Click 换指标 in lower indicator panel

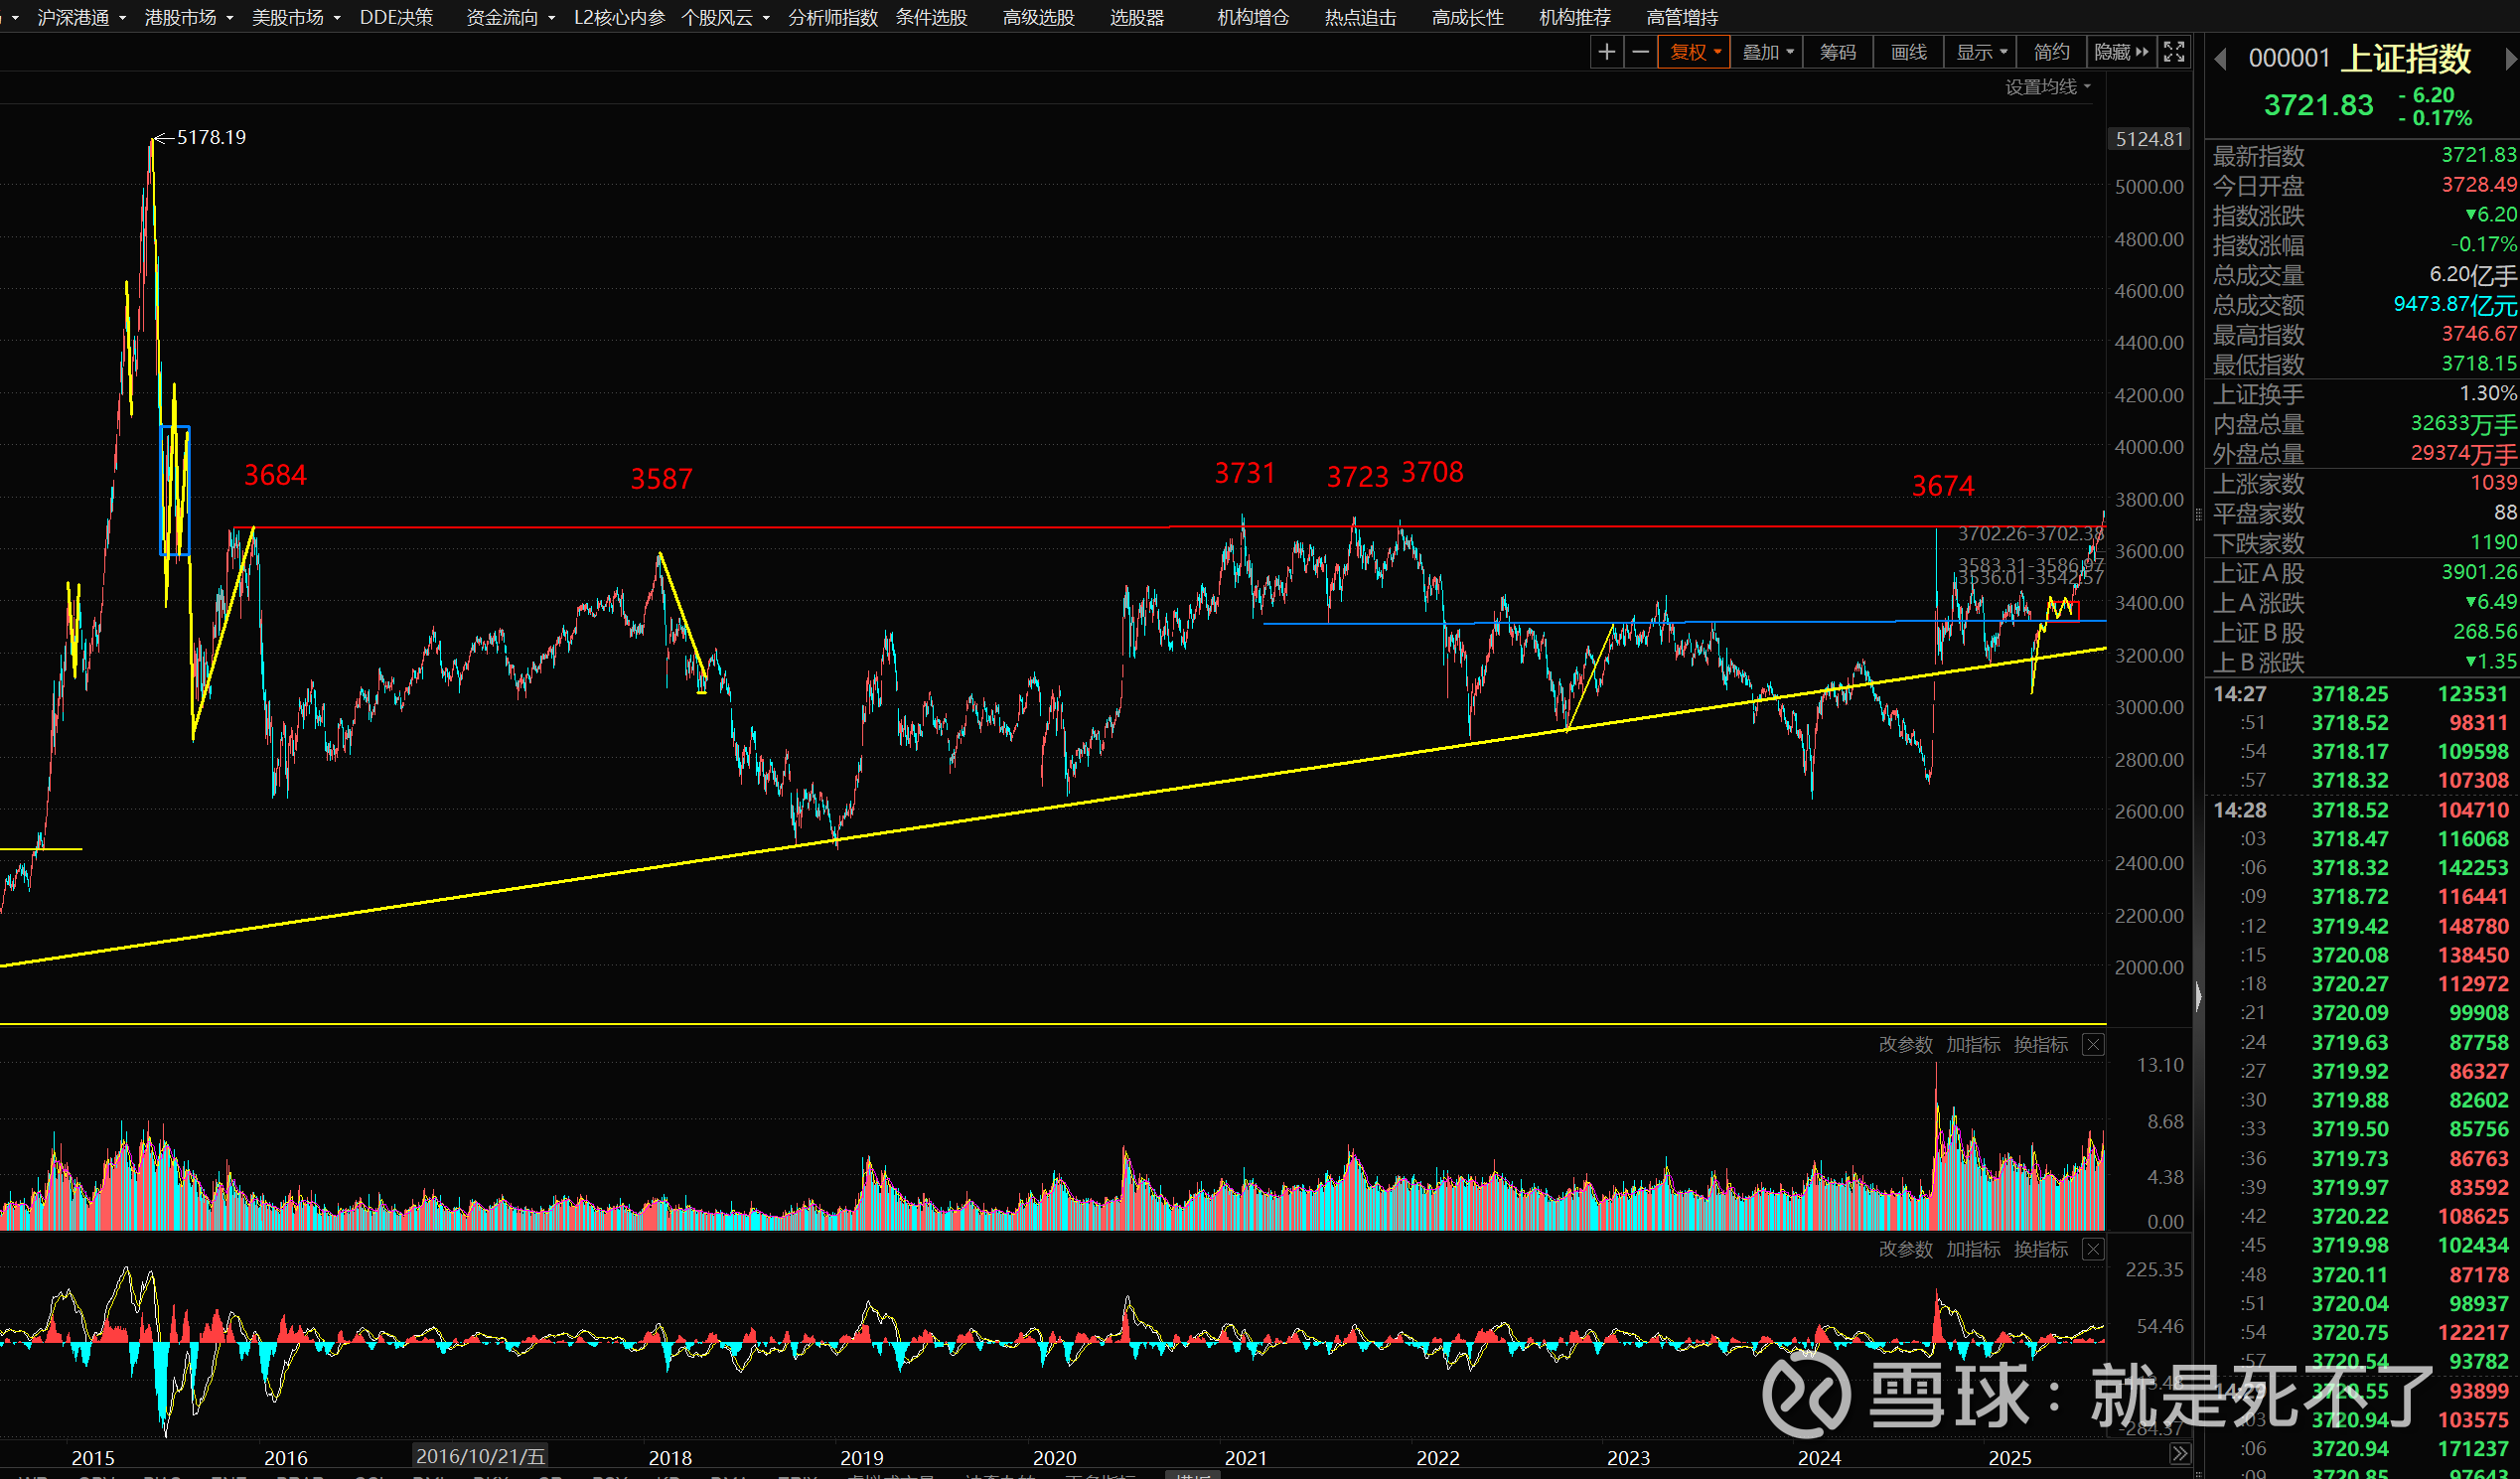click(2040, 1249)
